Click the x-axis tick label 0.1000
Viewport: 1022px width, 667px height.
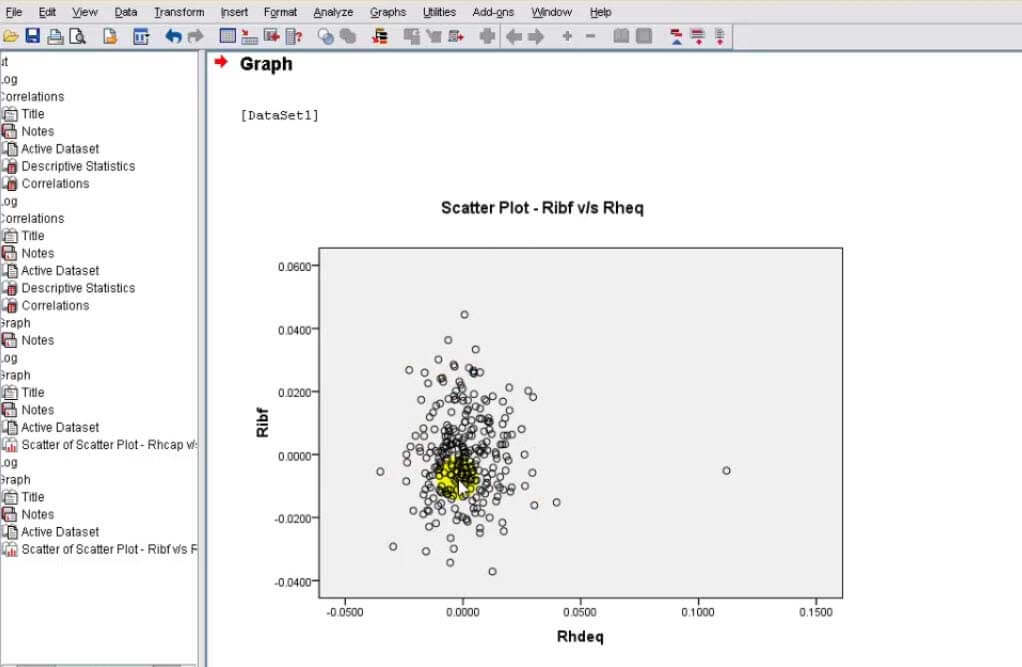698,612
